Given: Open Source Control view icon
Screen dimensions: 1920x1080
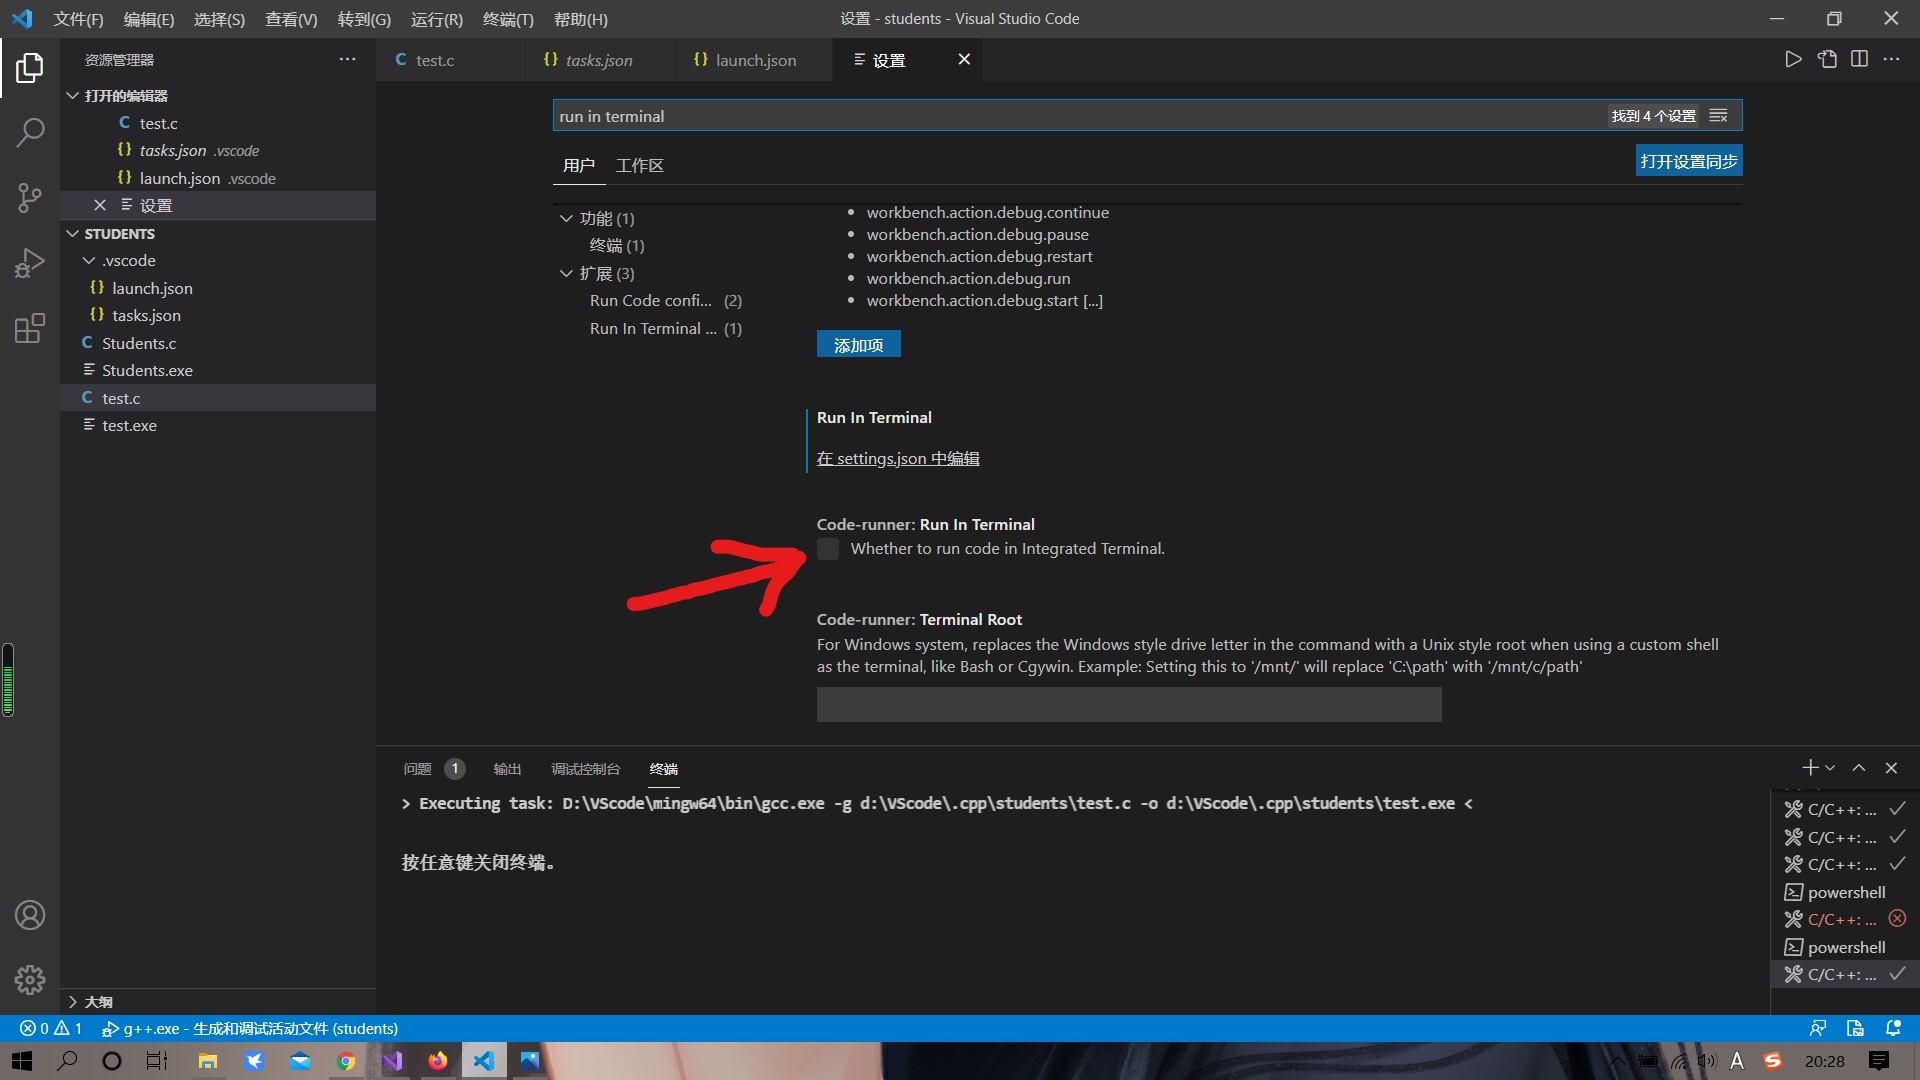Looking at the screenshot, I should pyautogui.click(x=30, y=197).
